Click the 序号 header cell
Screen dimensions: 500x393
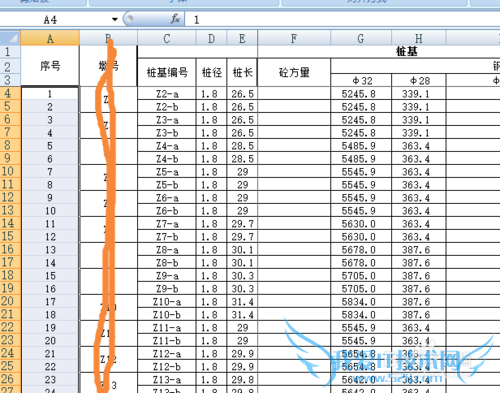pyautogui.click(x=50, y=66)
